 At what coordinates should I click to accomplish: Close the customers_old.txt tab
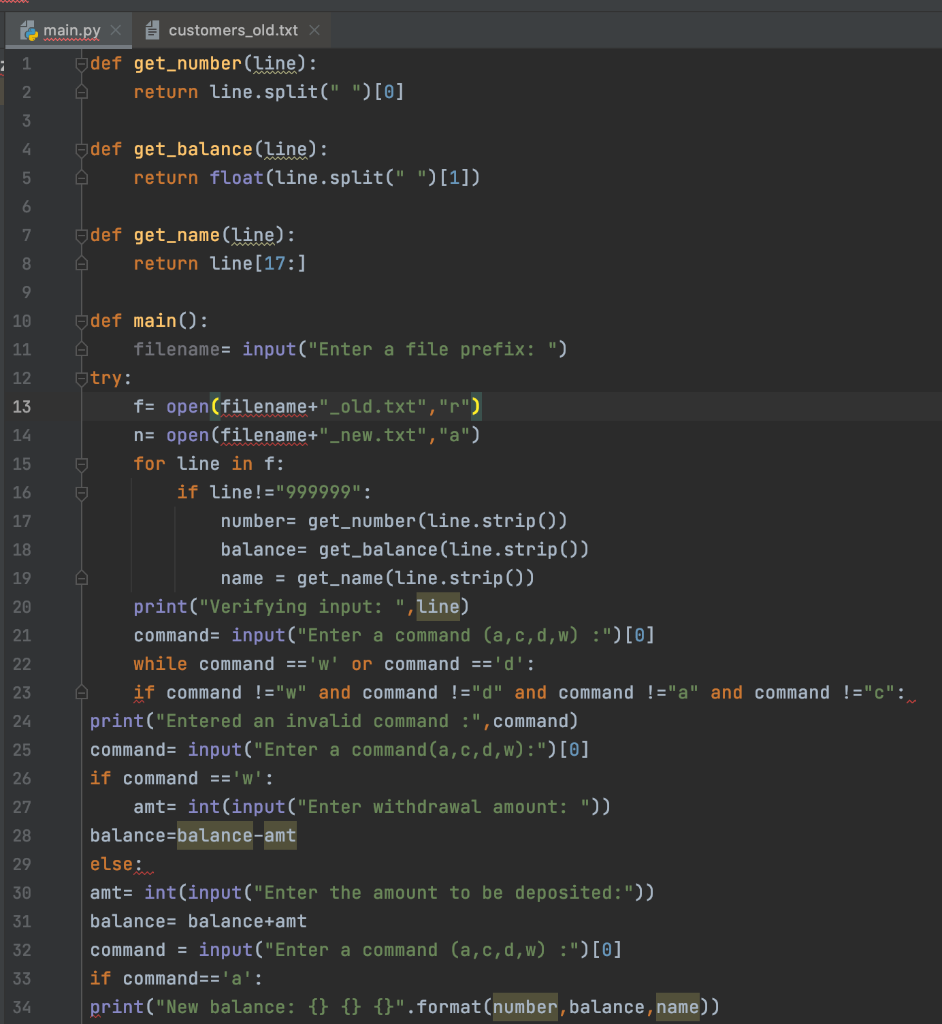coord(315,30)
